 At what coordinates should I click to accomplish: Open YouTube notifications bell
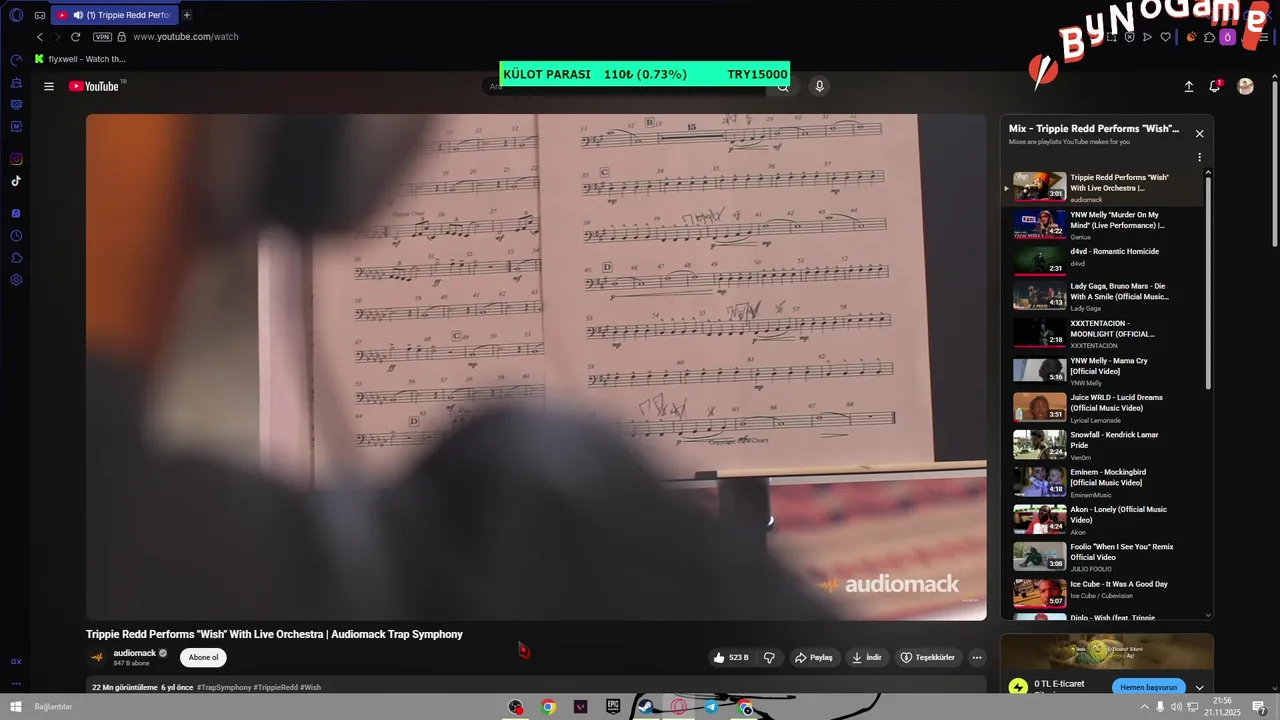[1215, 86]
